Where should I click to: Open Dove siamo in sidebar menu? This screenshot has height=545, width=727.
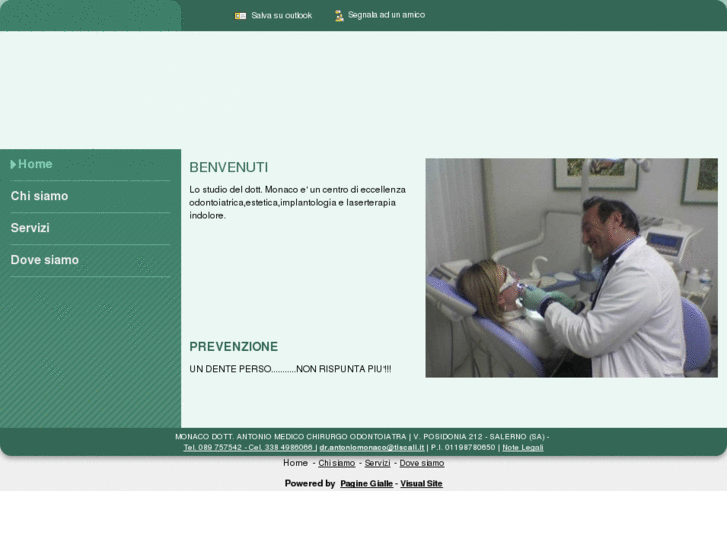(45, 260)
